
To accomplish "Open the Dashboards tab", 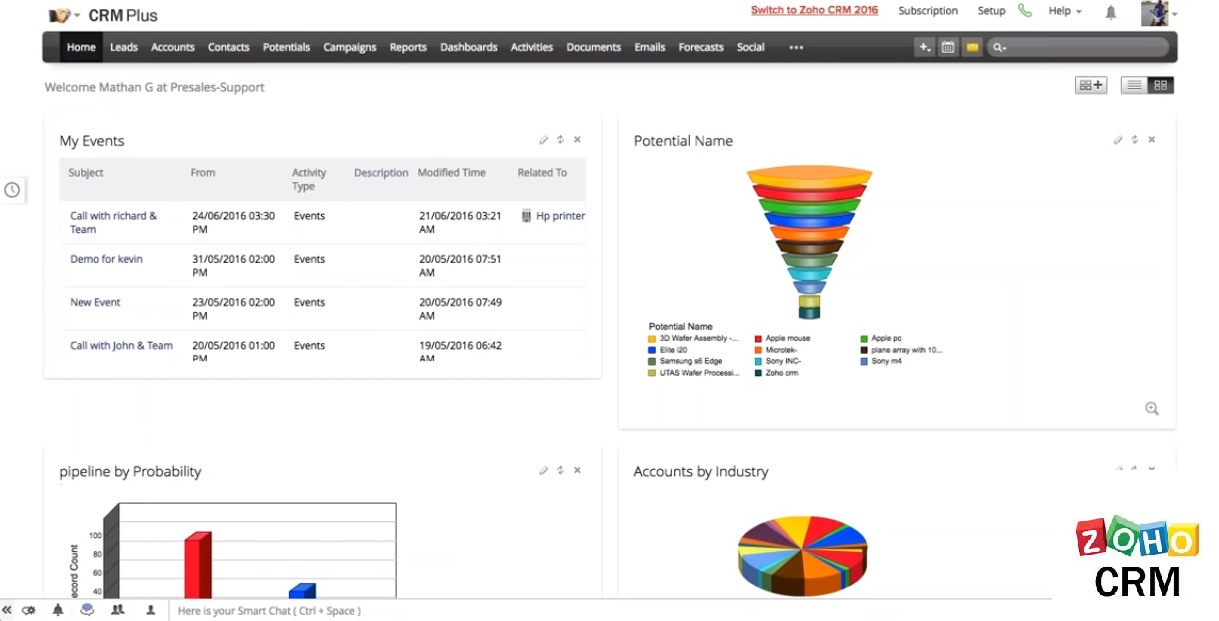I will coord(469,47).
